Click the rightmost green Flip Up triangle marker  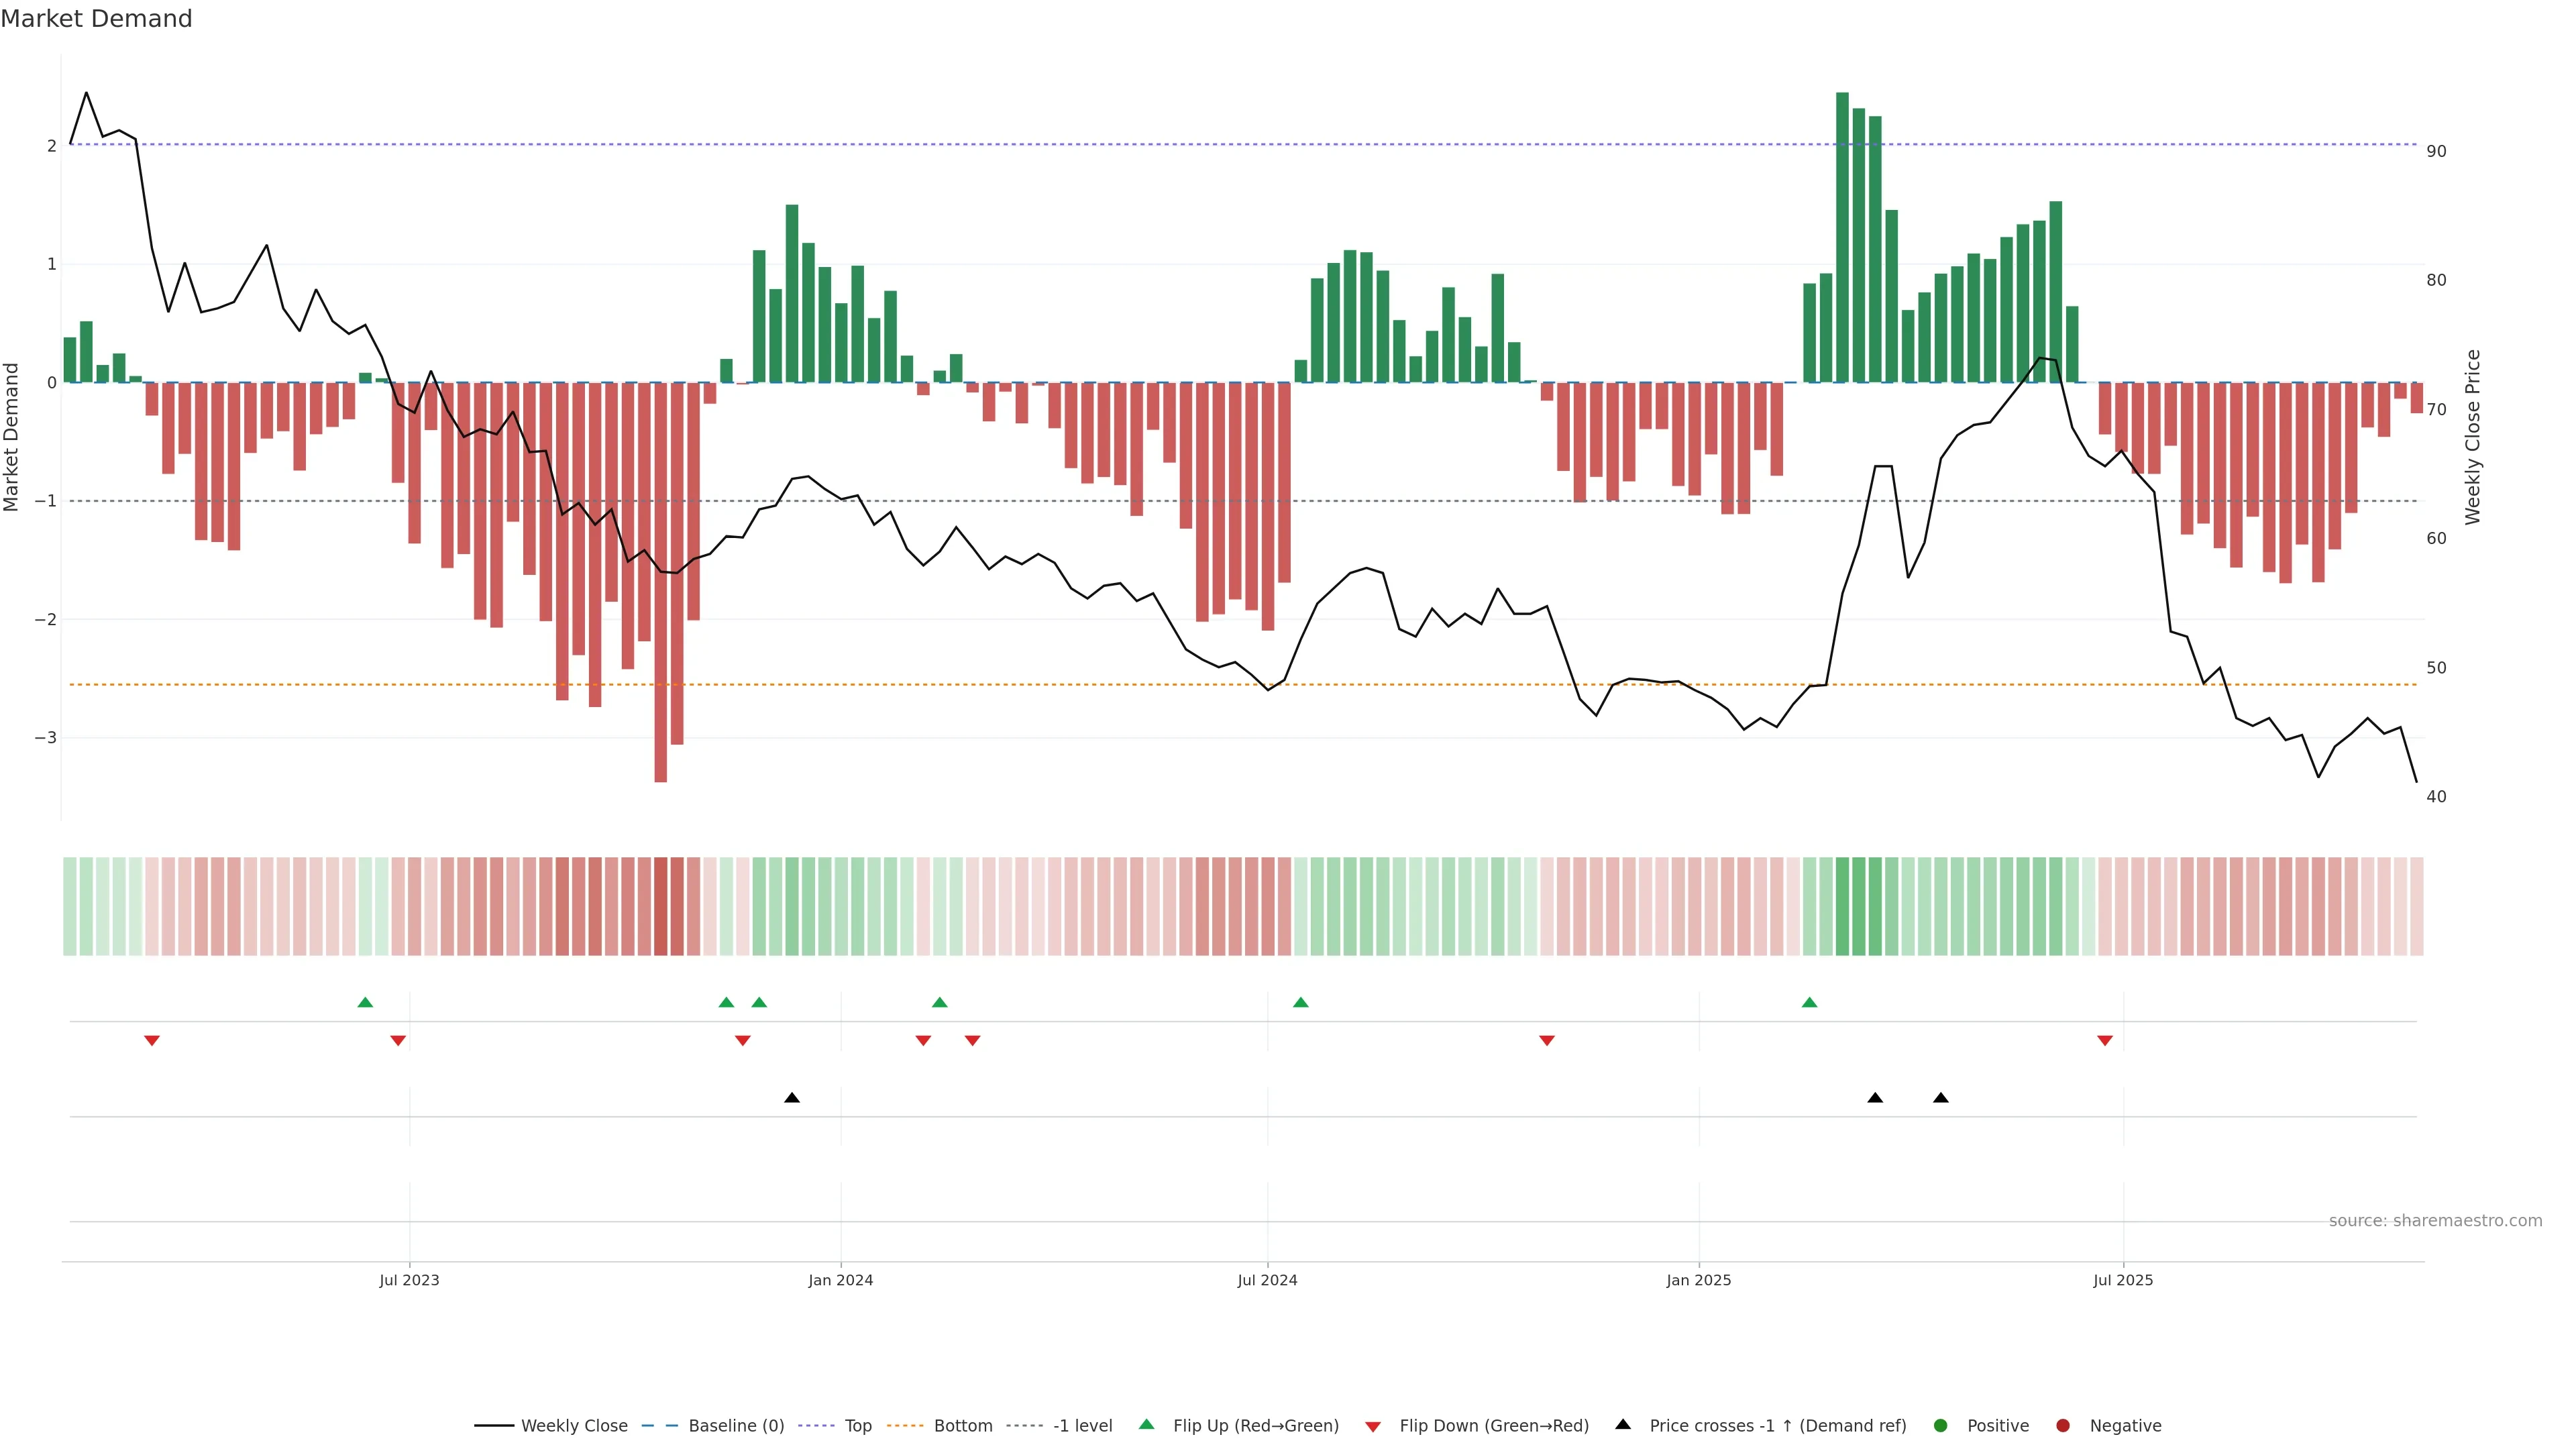point(1809,1002)
